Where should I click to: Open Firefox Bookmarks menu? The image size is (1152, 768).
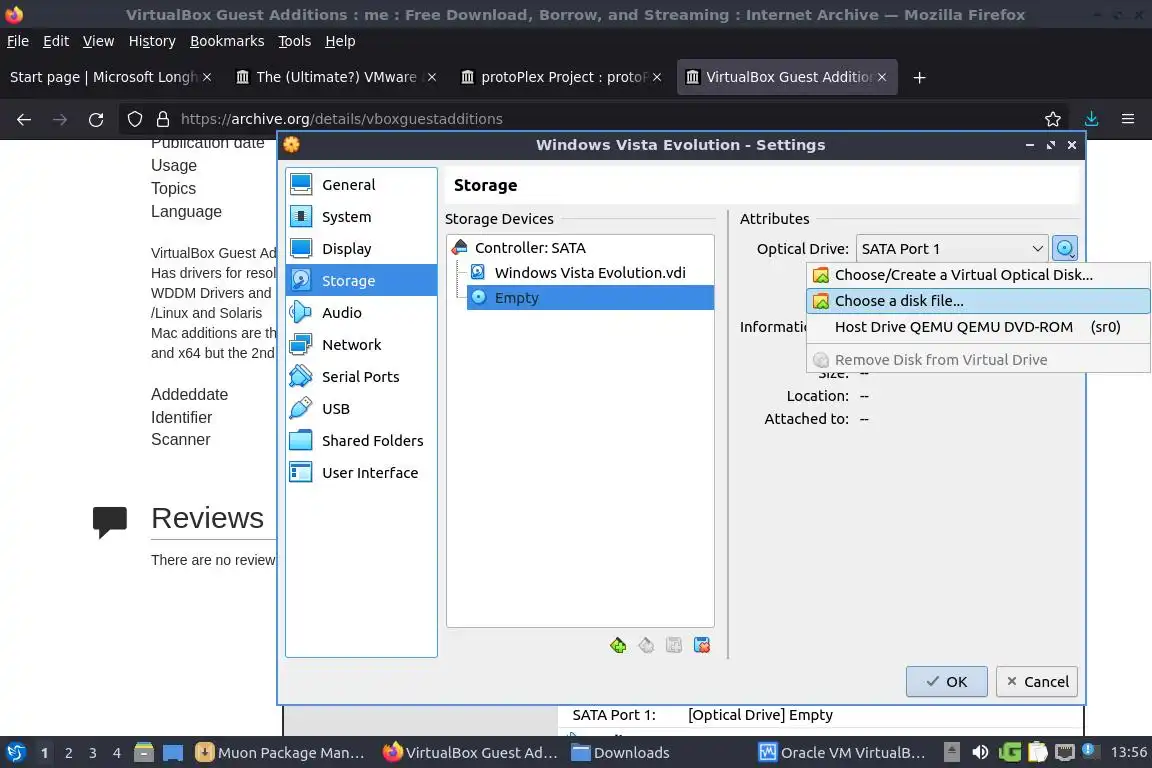click(227, 41)
